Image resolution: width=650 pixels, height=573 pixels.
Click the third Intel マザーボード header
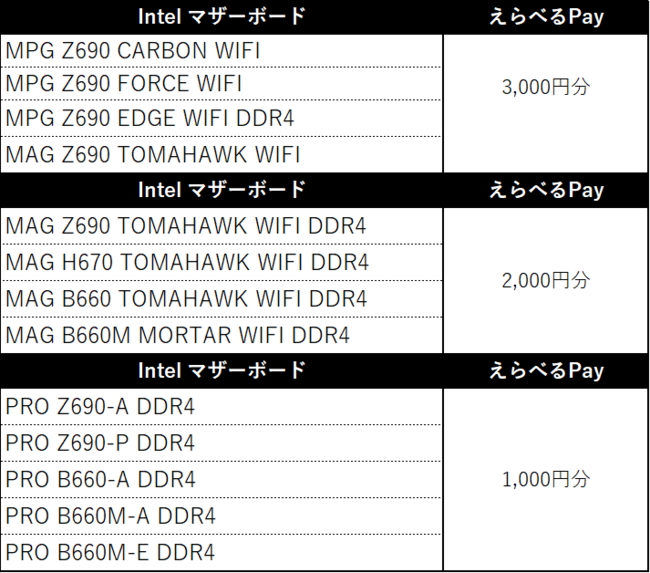(x=221, y=371)
